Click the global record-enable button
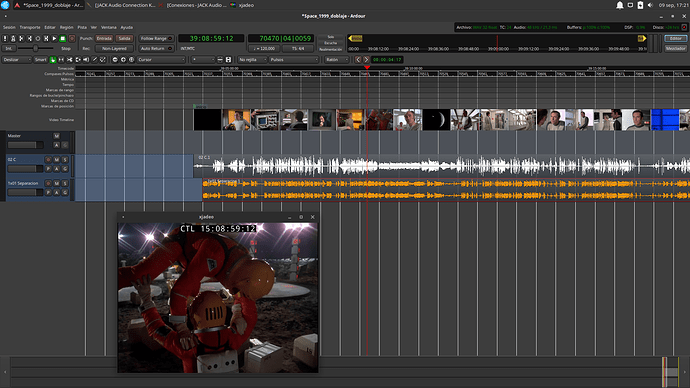690x388 pixels. tap(72, 39)
